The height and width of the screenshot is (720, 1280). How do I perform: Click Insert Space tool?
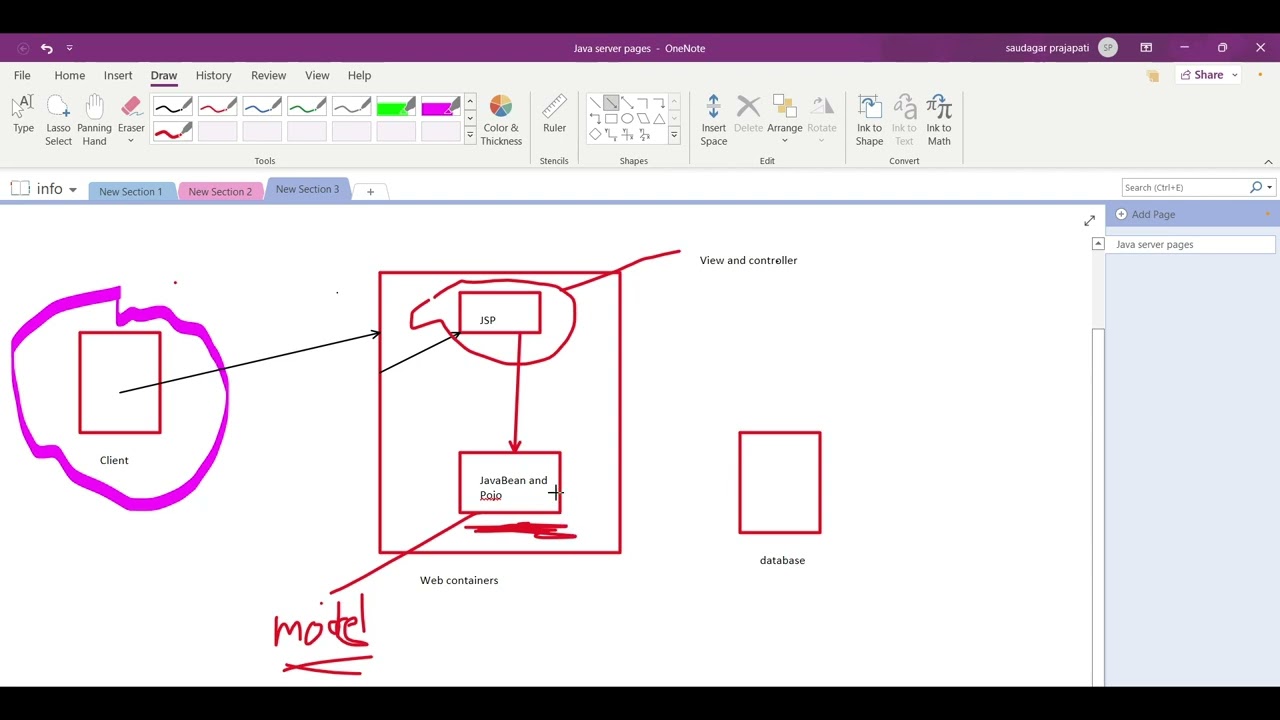coord(713,120)
